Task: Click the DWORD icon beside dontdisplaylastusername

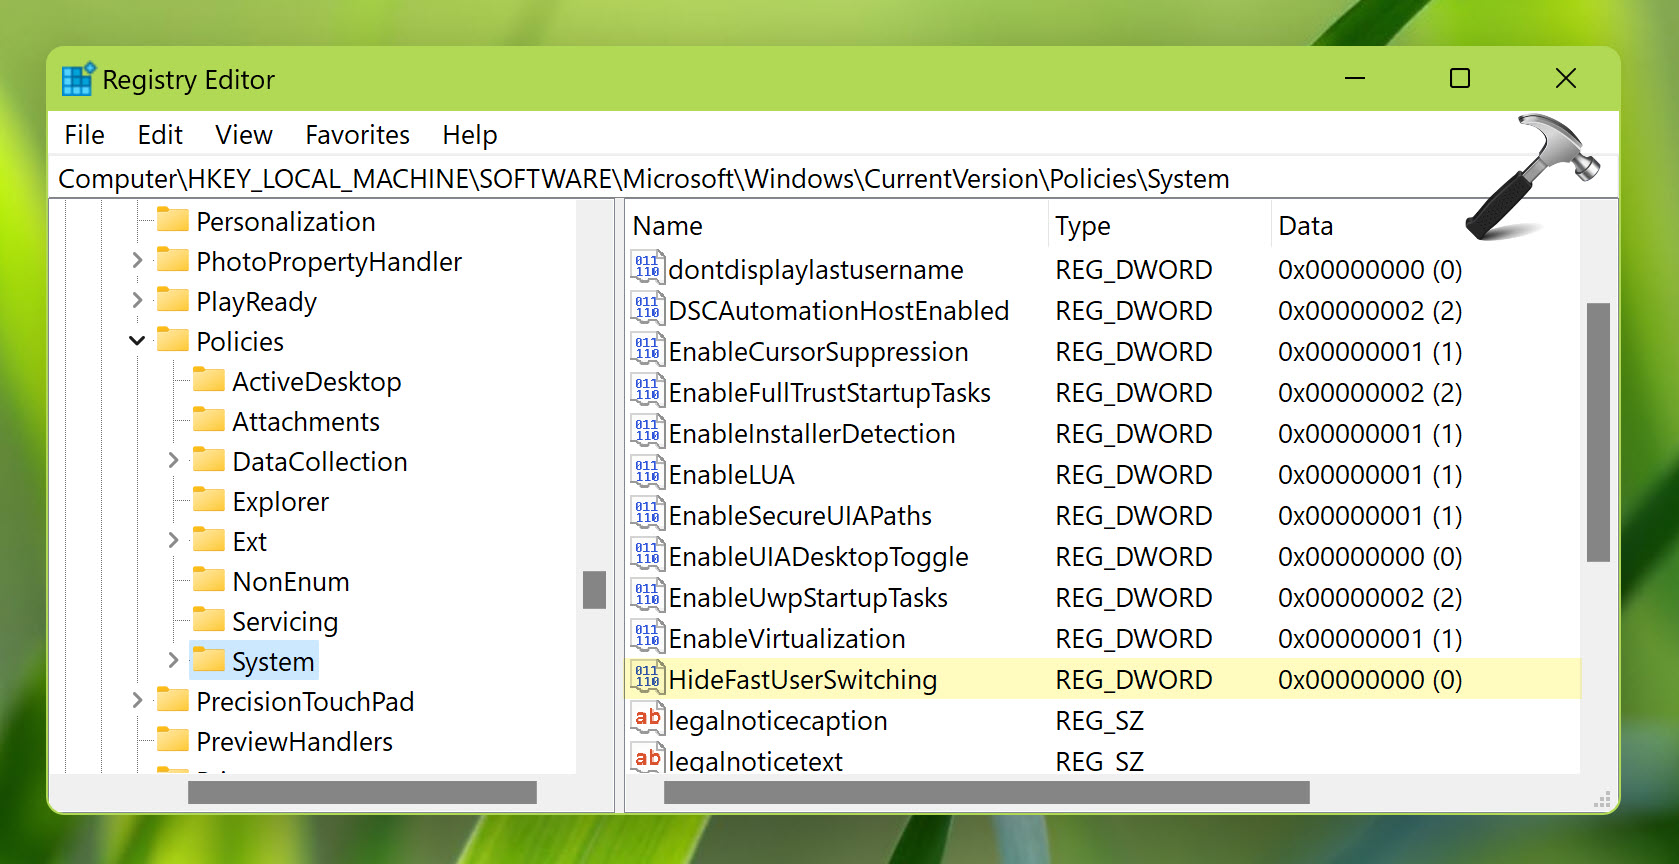Action: click(647, 269)
